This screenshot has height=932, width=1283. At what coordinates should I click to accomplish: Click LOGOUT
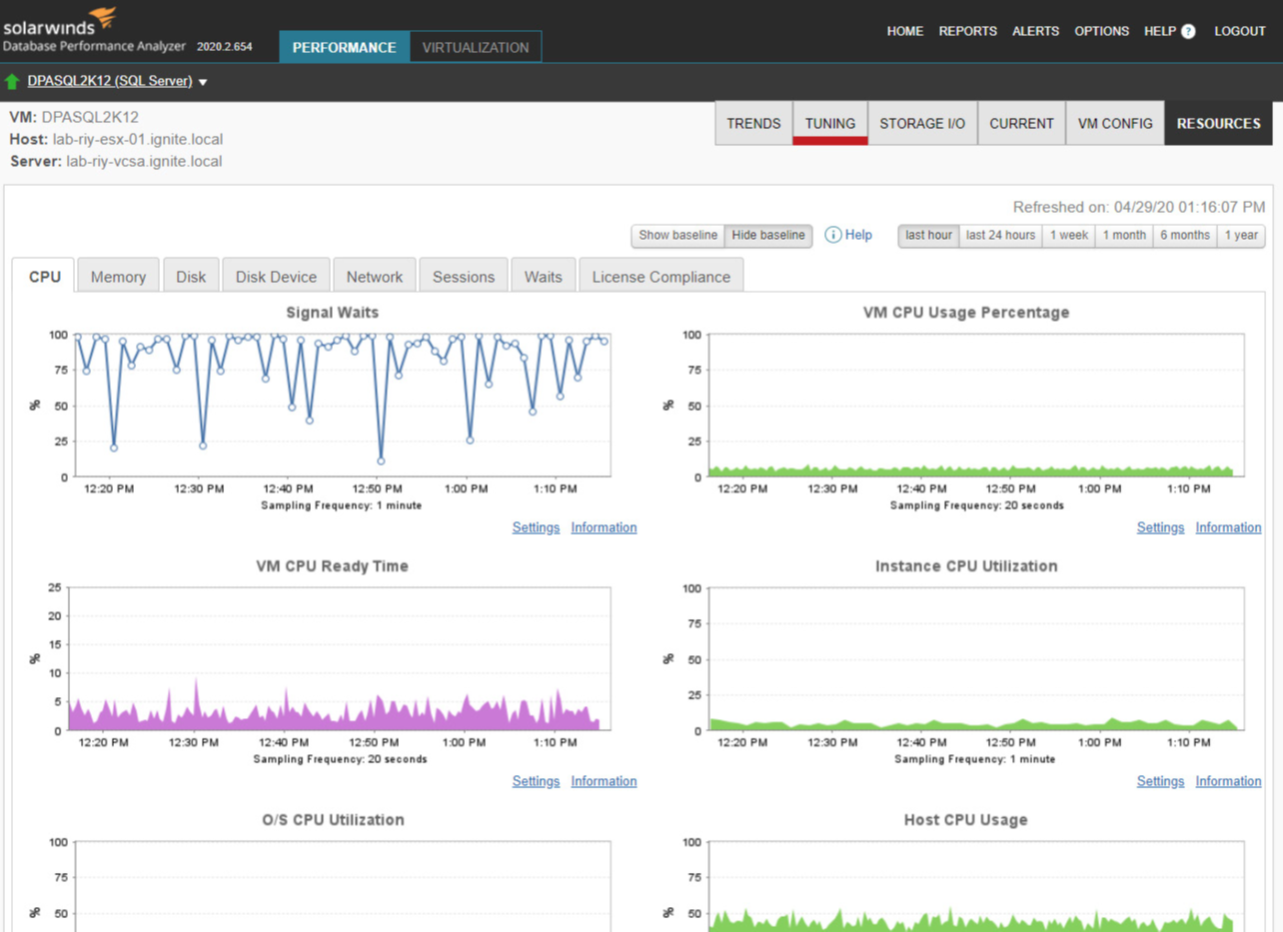tap(1240, 31)
